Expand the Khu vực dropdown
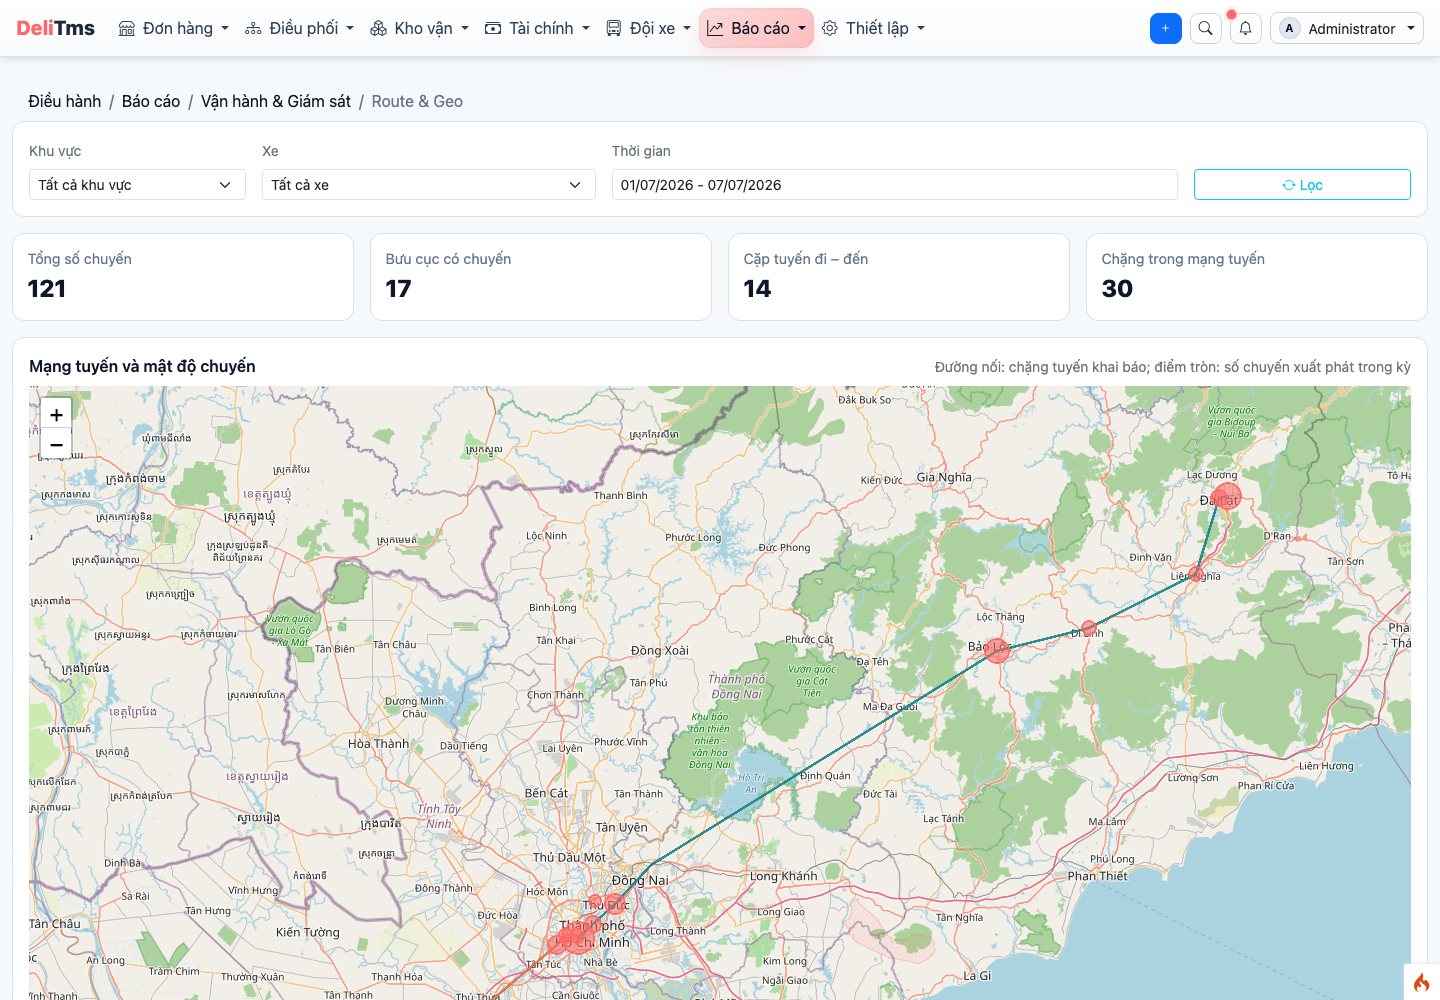This screenshot has width=1440, height=1000. 137,185
